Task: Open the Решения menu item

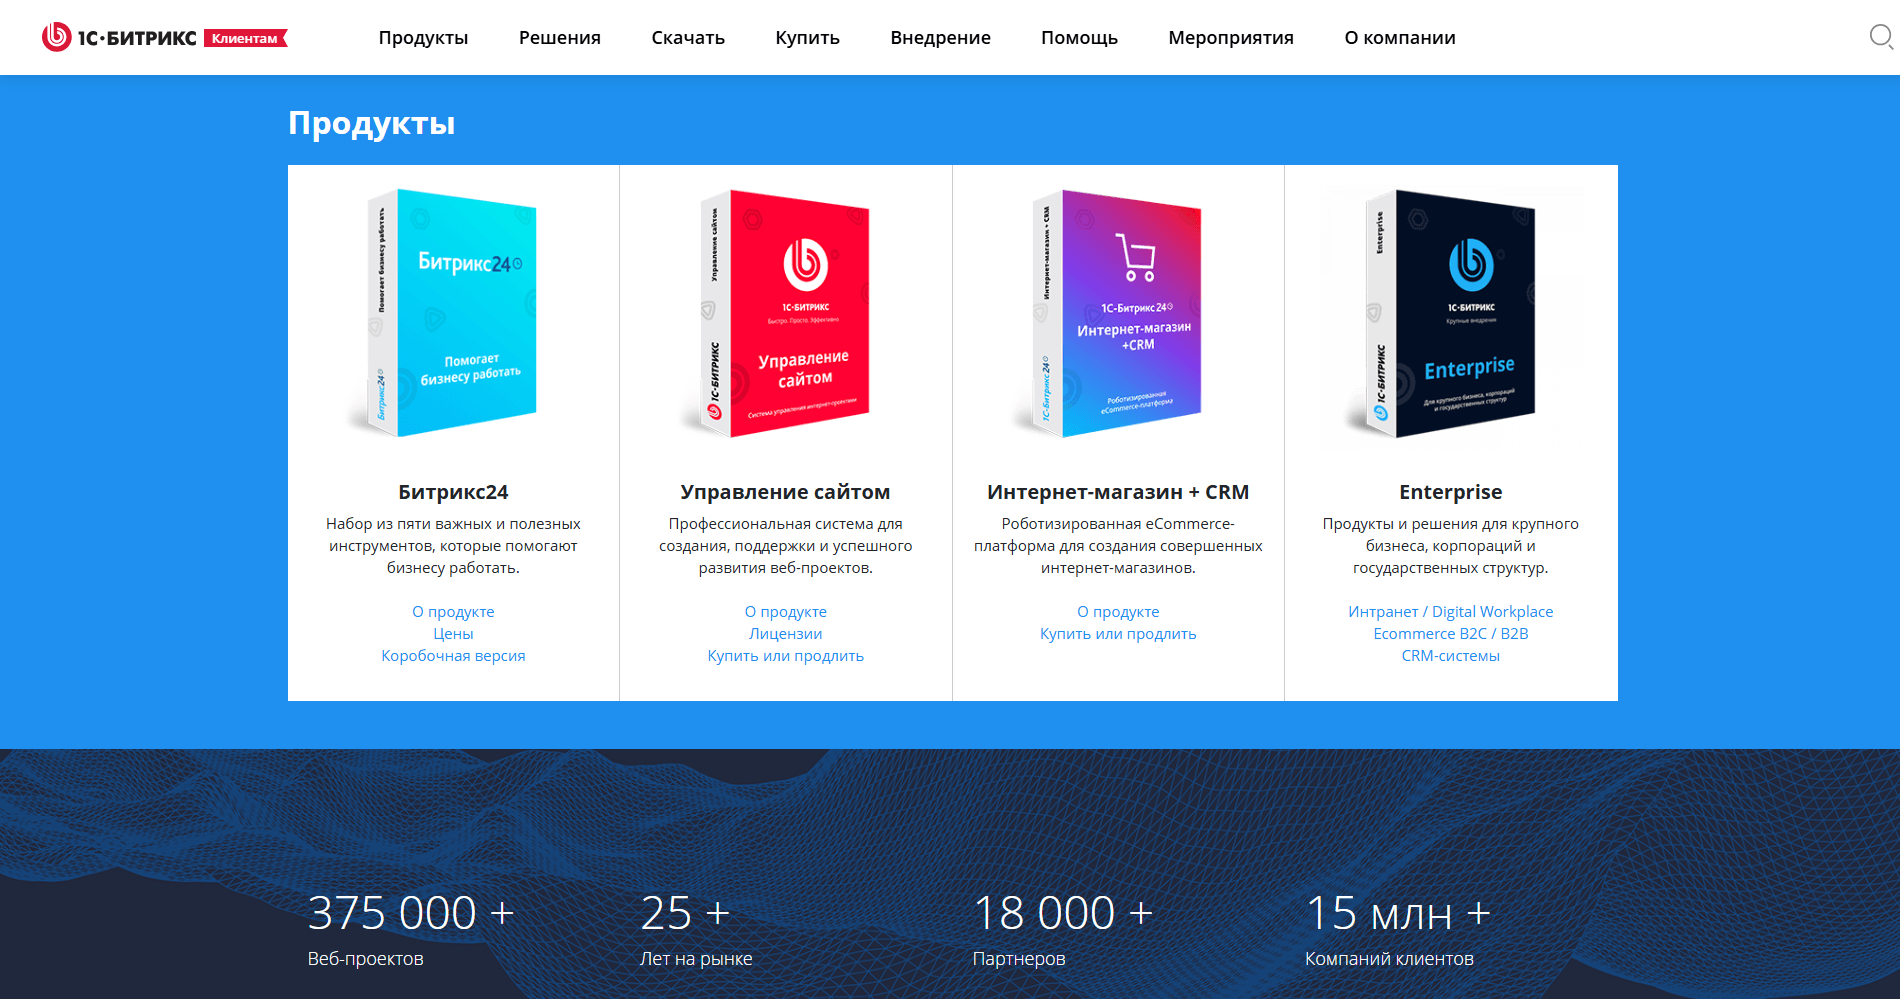Action: click(x=559, y=38)
